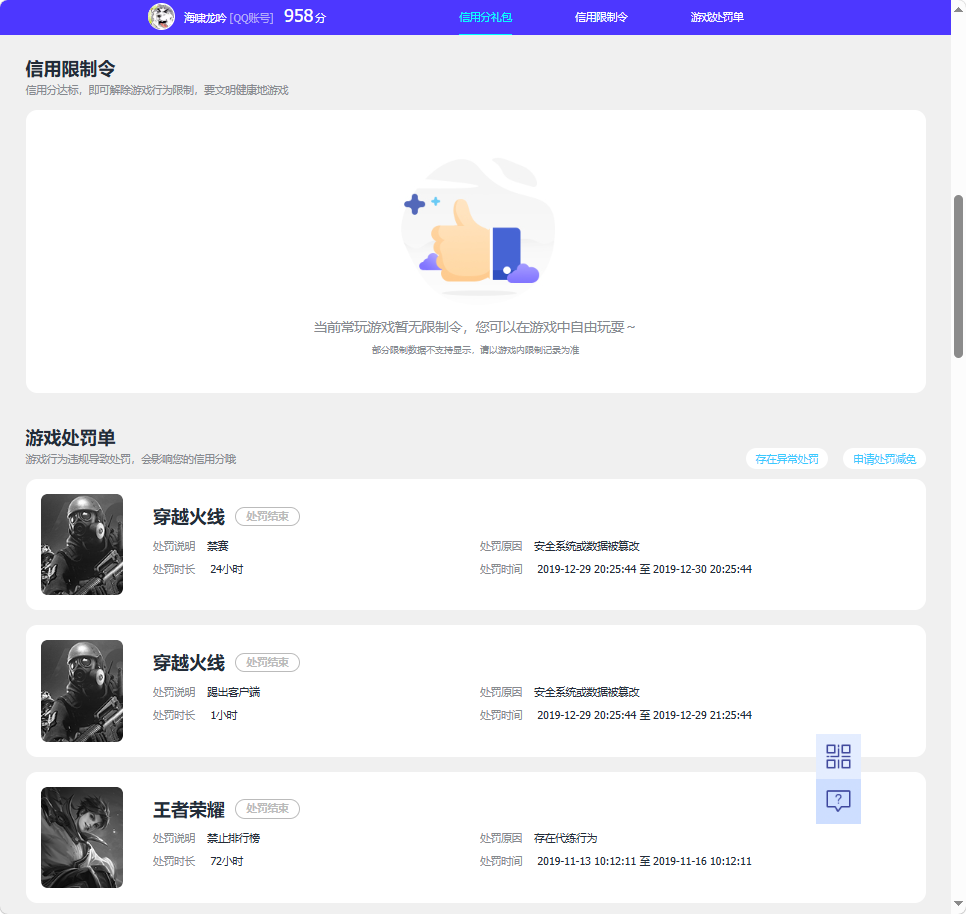The image size is (966, 914).
Task: Click 穿越火线 title on 禁赛 card
Action: pyautogui.click(x=189, y=517)
